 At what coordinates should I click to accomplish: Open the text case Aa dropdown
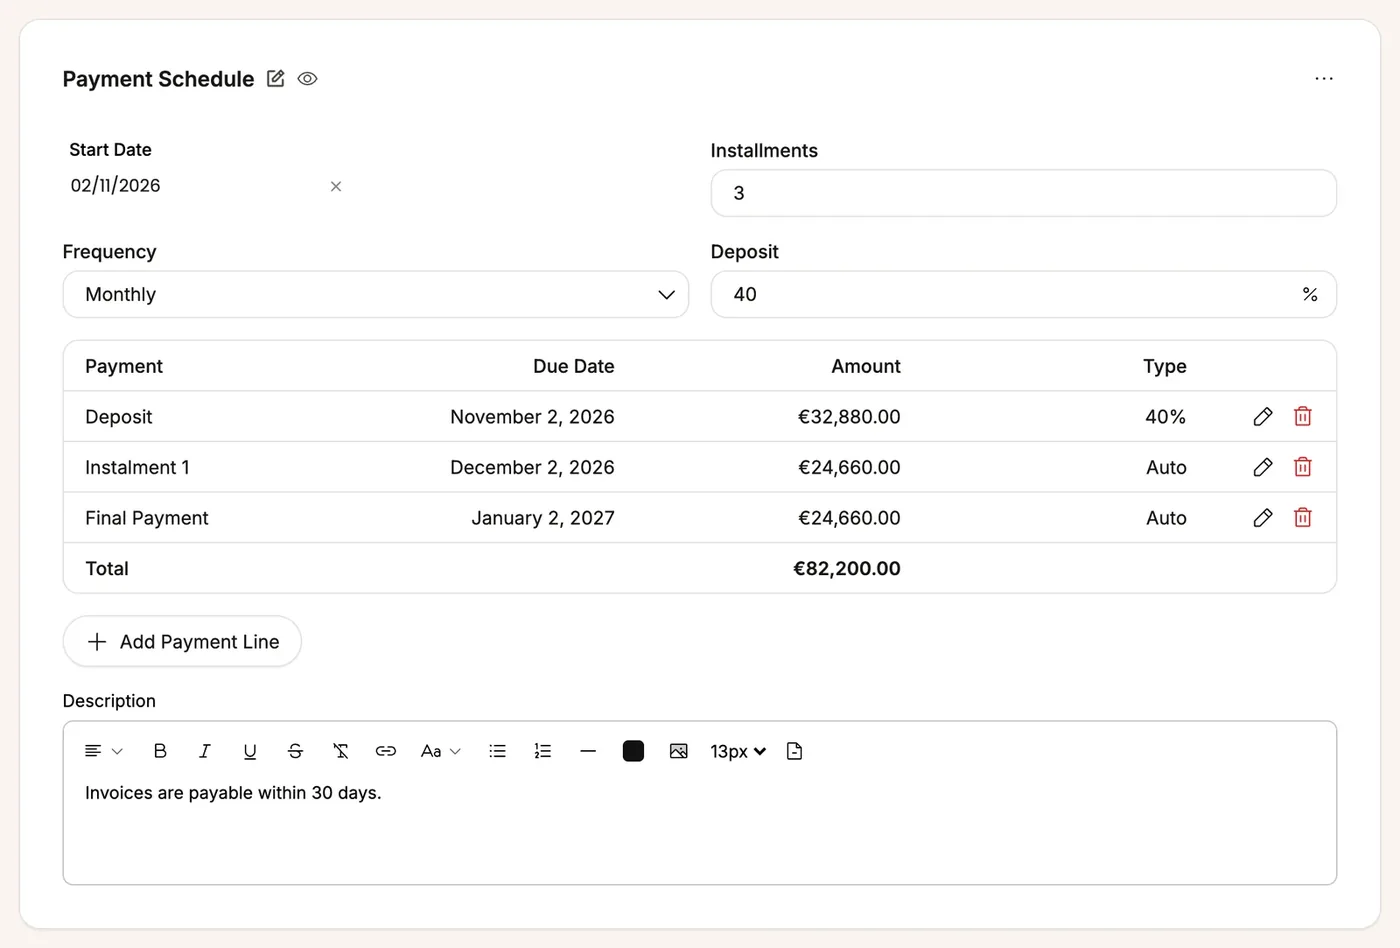point(440,751)
